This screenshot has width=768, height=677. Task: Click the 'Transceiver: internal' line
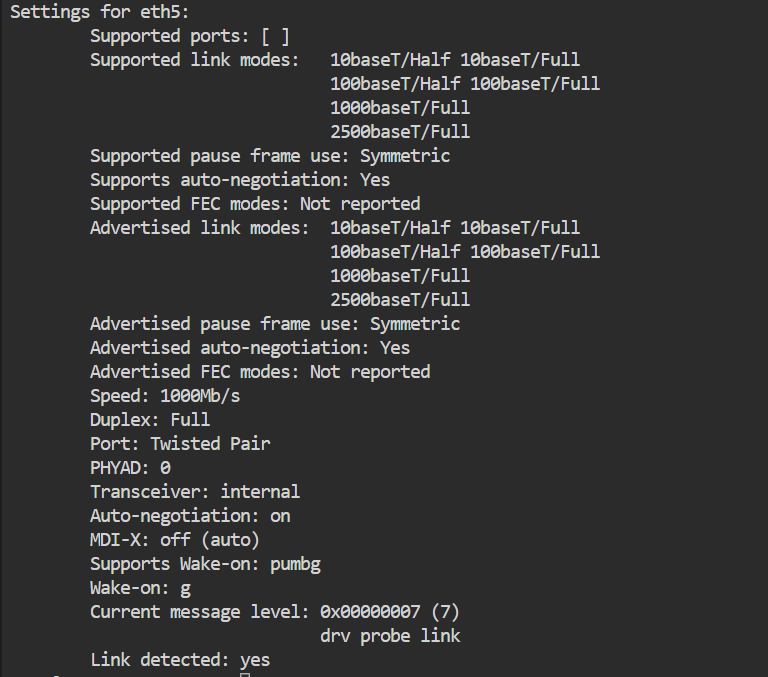point(195,492)
